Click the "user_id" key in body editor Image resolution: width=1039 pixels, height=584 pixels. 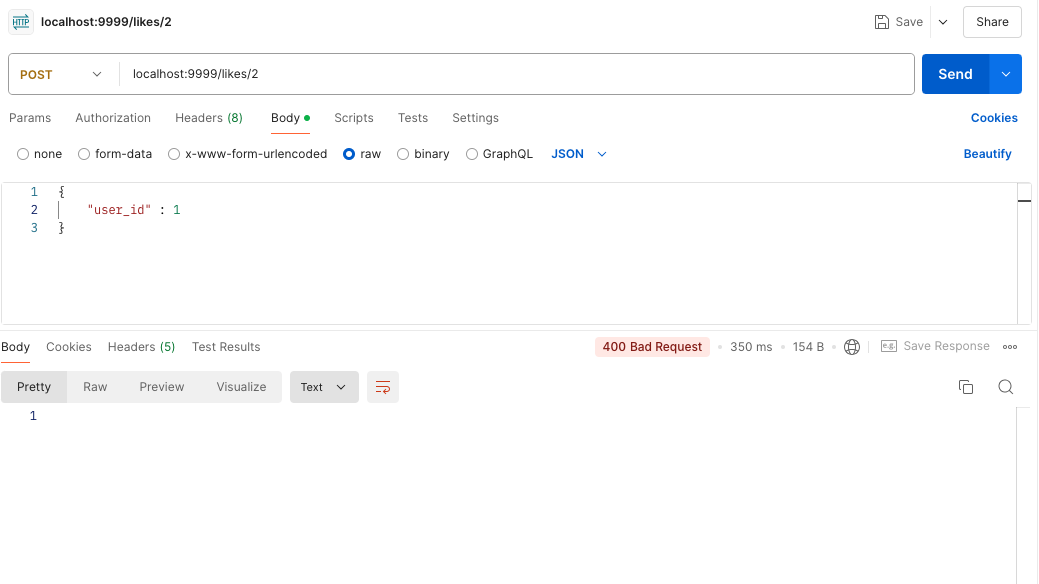tap(119, 210)
